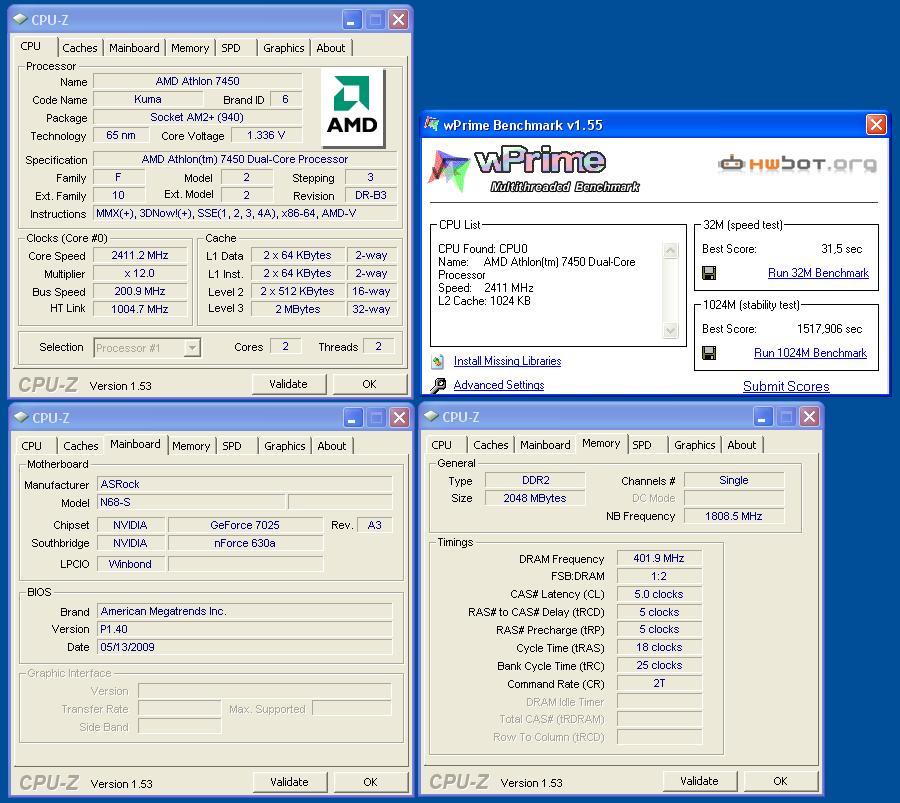
Task: Open About tab in top CPU-Z window
Action: tap(331, 48)
